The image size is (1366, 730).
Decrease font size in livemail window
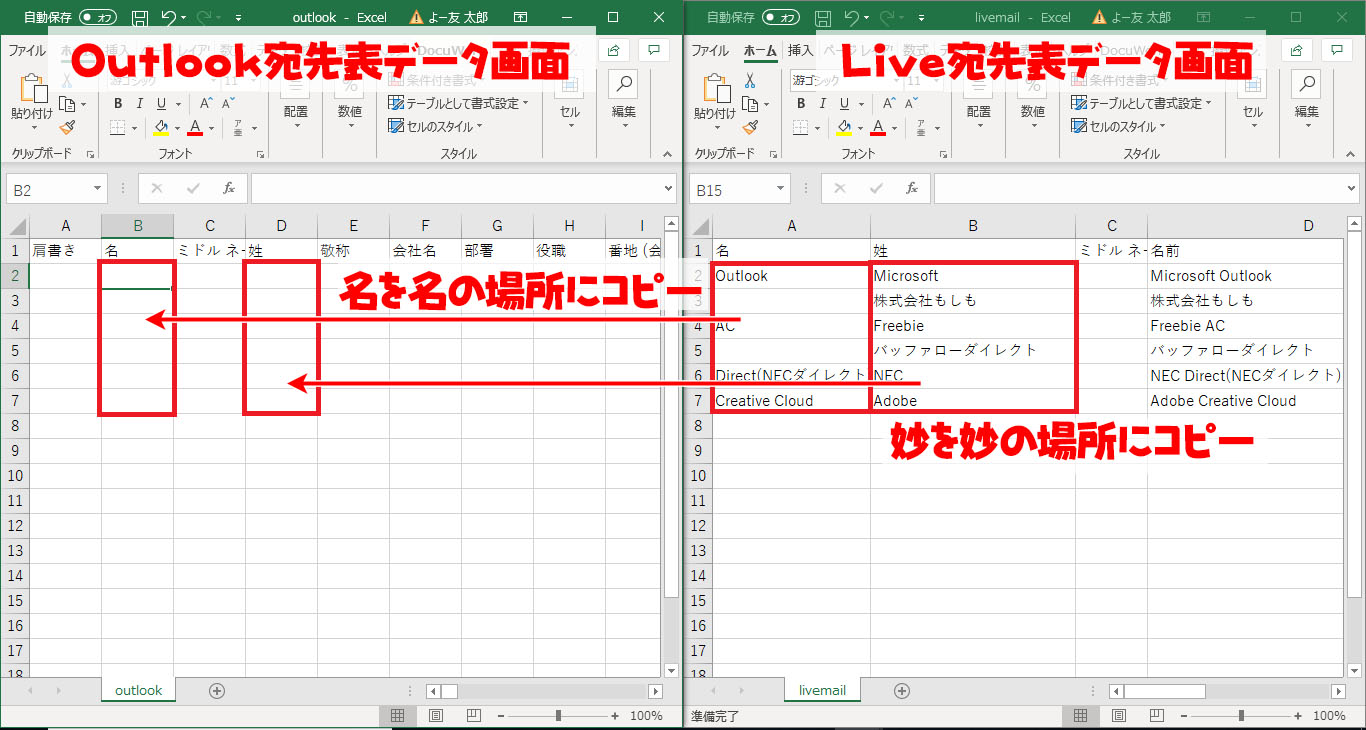point(911,104)
